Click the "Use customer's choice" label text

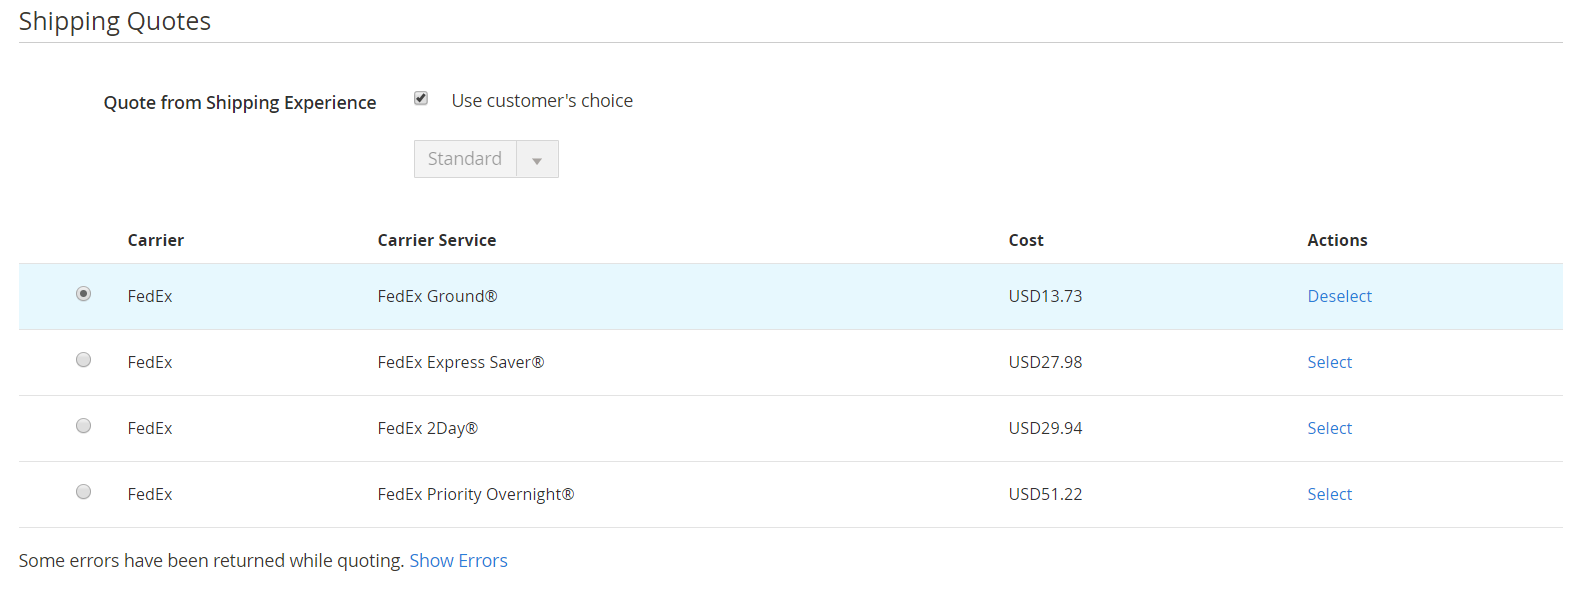click(541, 101)
